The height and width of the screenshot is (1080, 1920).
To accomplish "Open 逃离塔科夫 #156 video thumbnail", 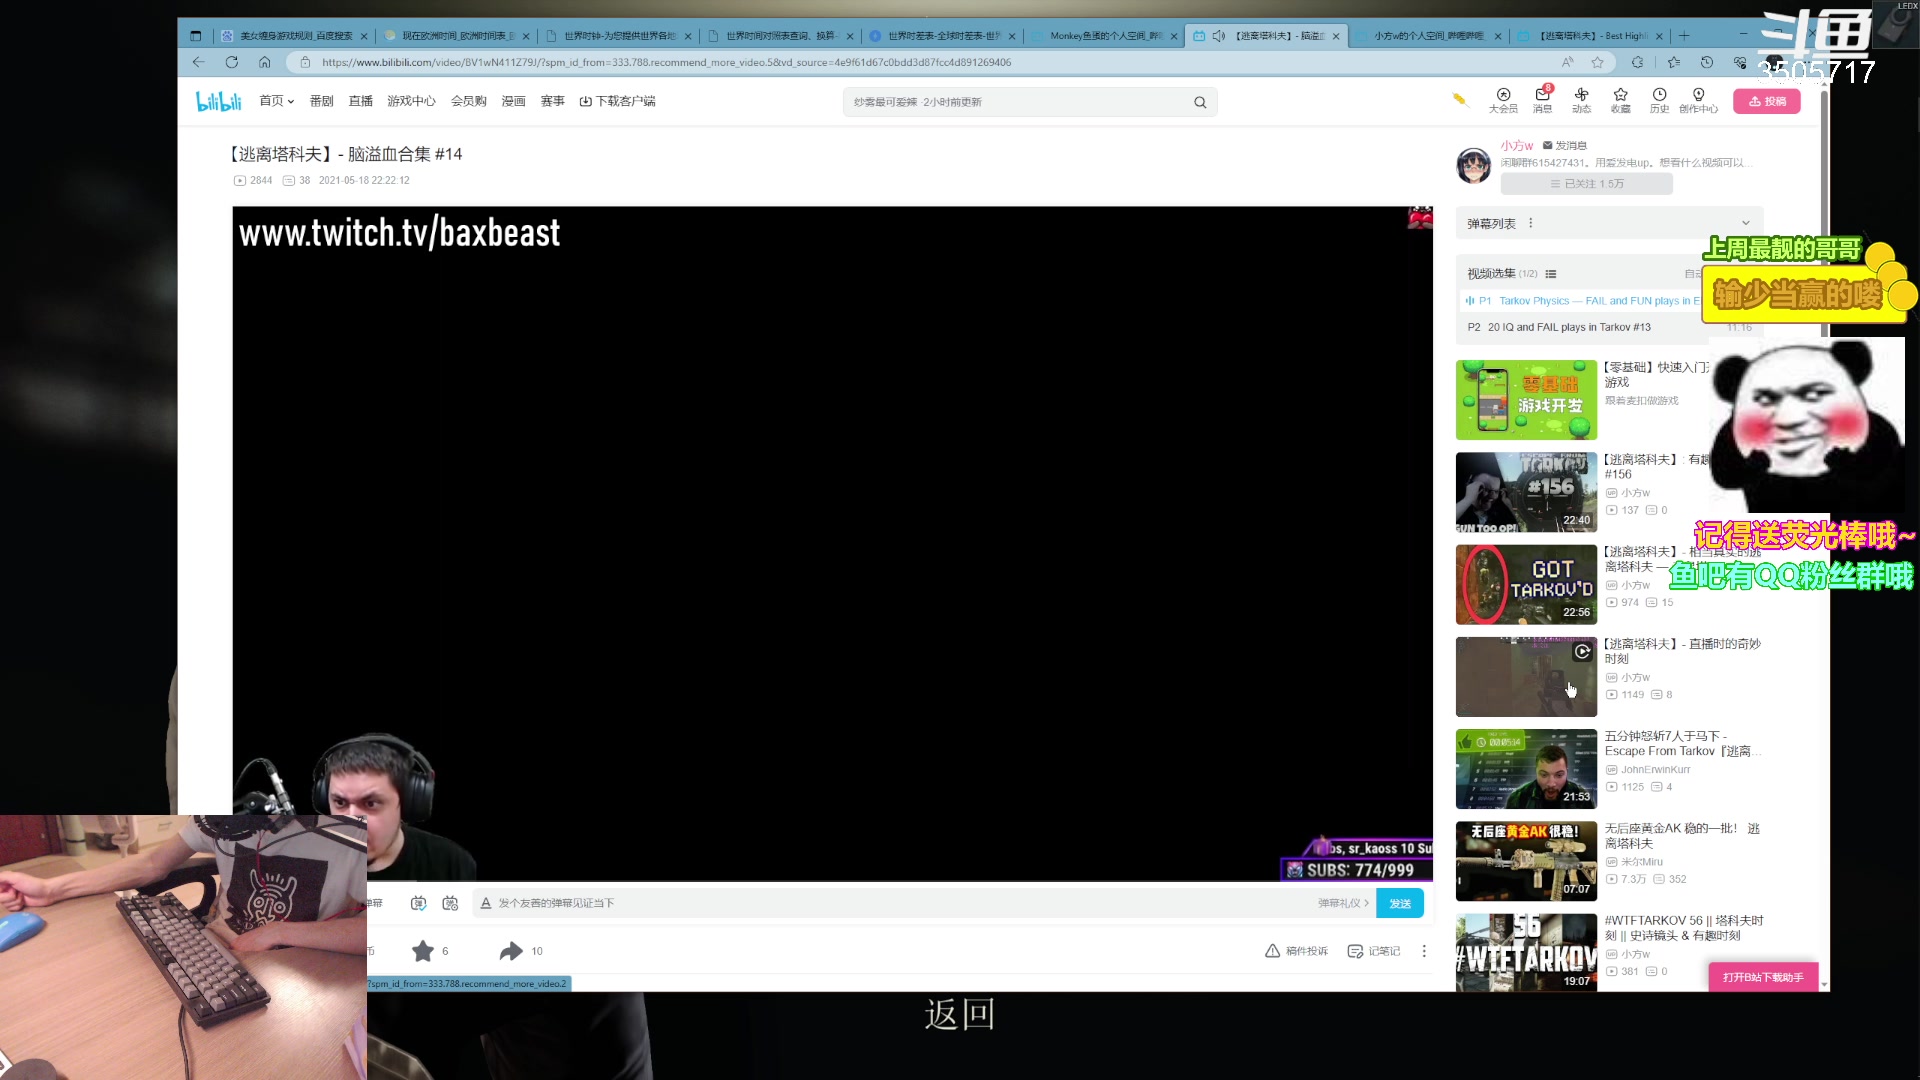I will pos(1526,492).
